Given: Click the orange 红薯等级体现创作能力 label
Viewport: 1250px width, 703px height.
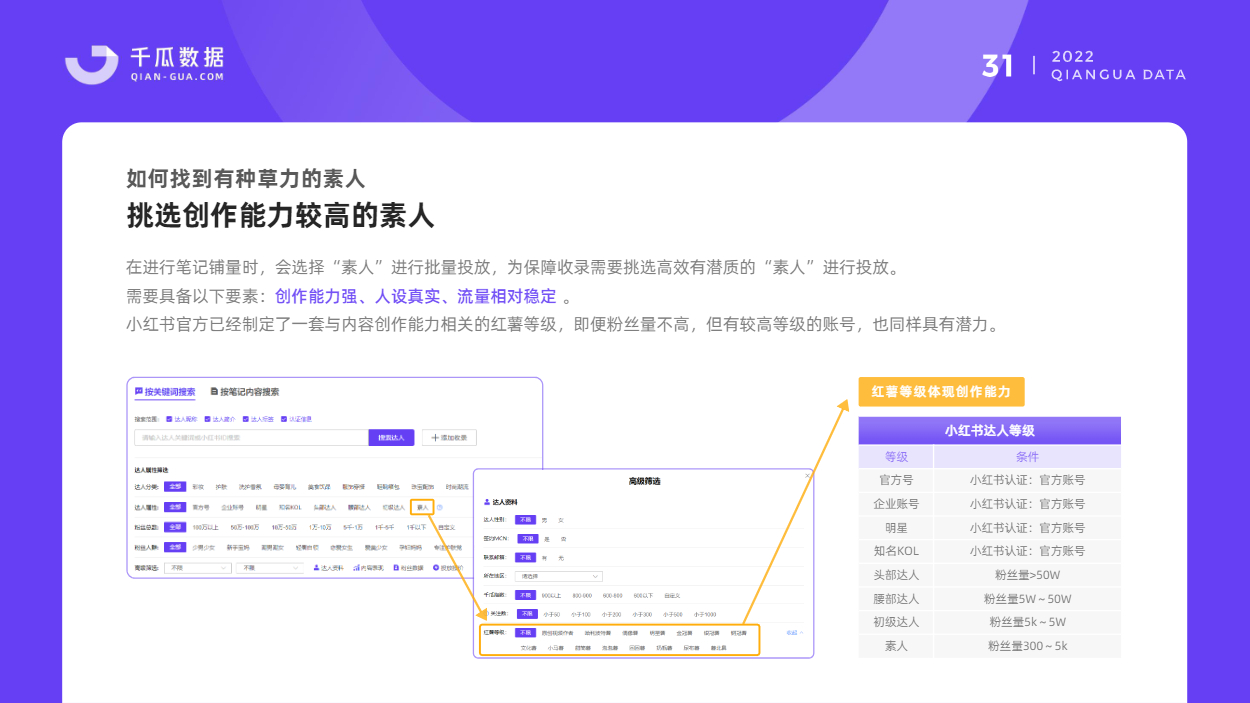Looking at the screenshot, I should [x=941, y=392].
